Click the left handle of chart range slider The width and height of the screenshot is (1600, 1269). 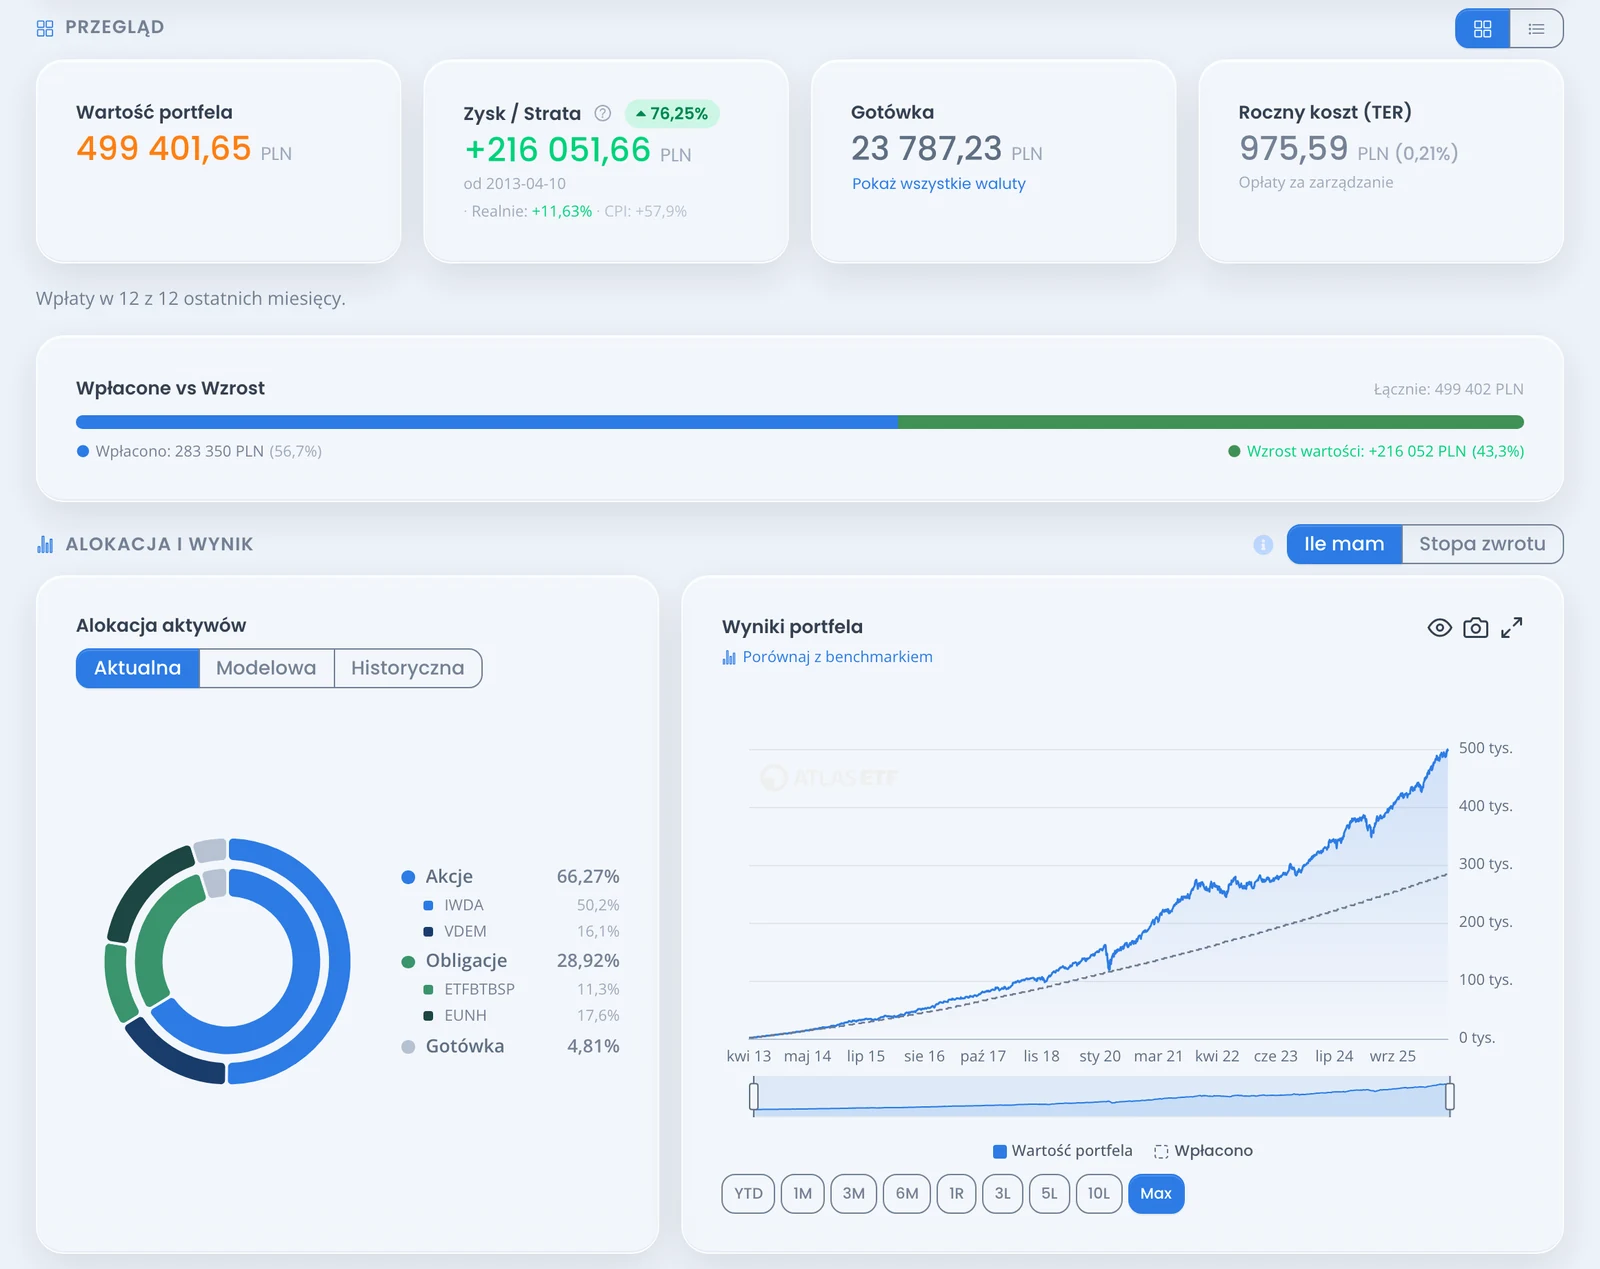(754, 1097)
